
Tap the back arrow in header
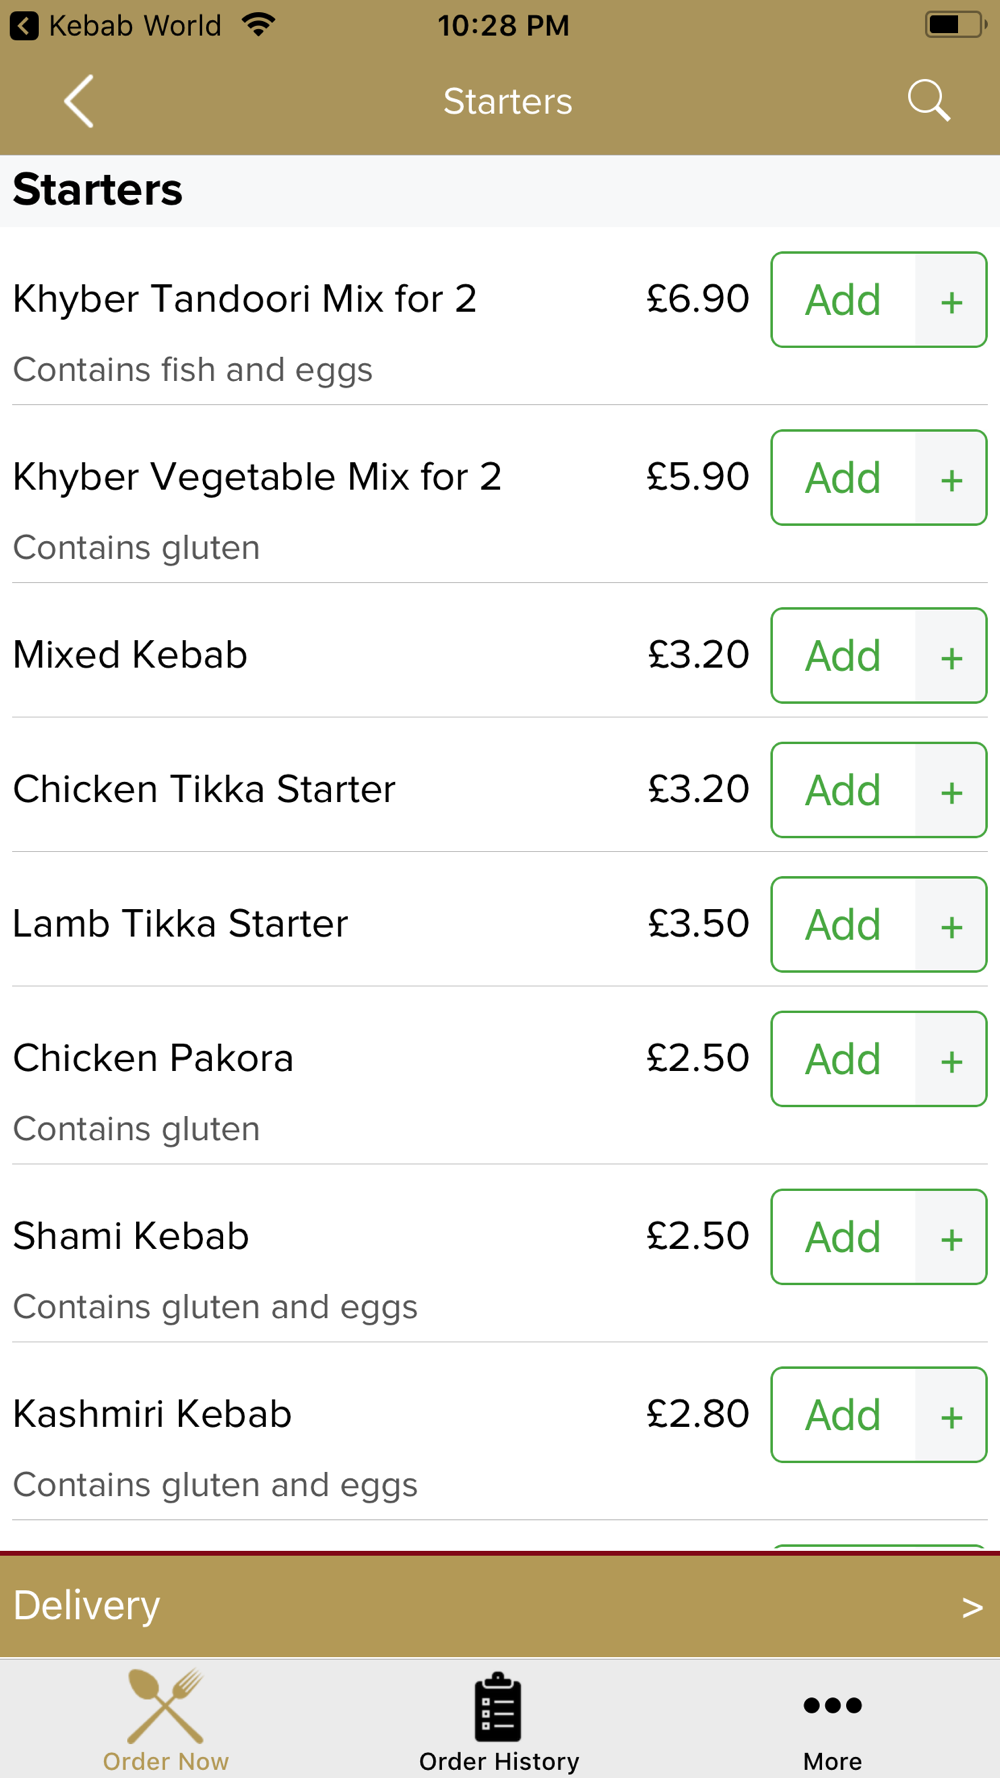click(79, 101)
